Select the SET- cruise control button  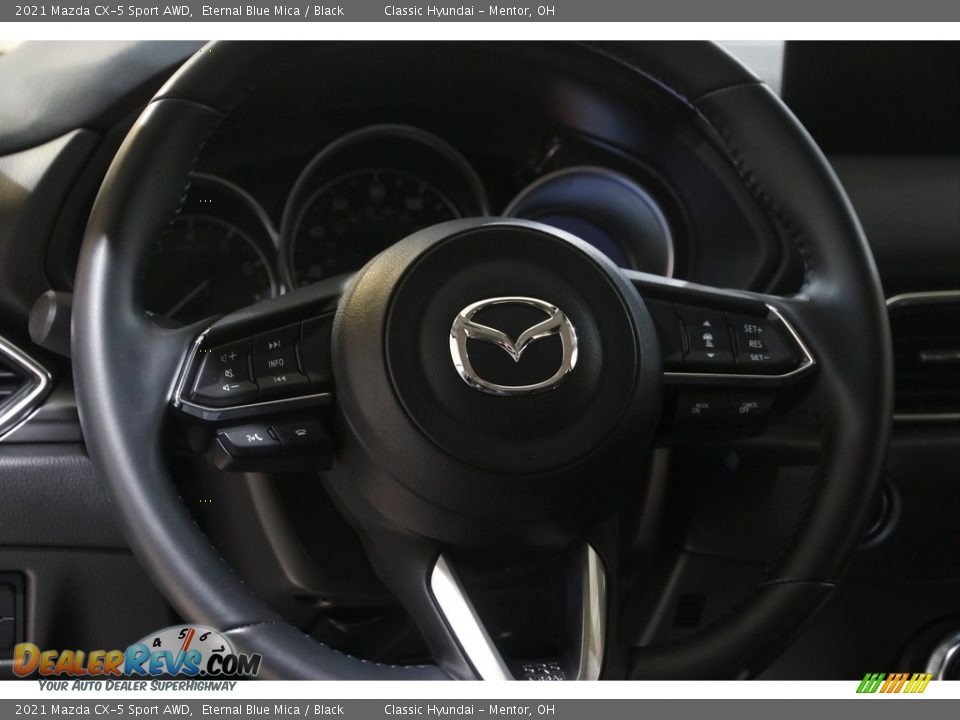pos(759,358)
